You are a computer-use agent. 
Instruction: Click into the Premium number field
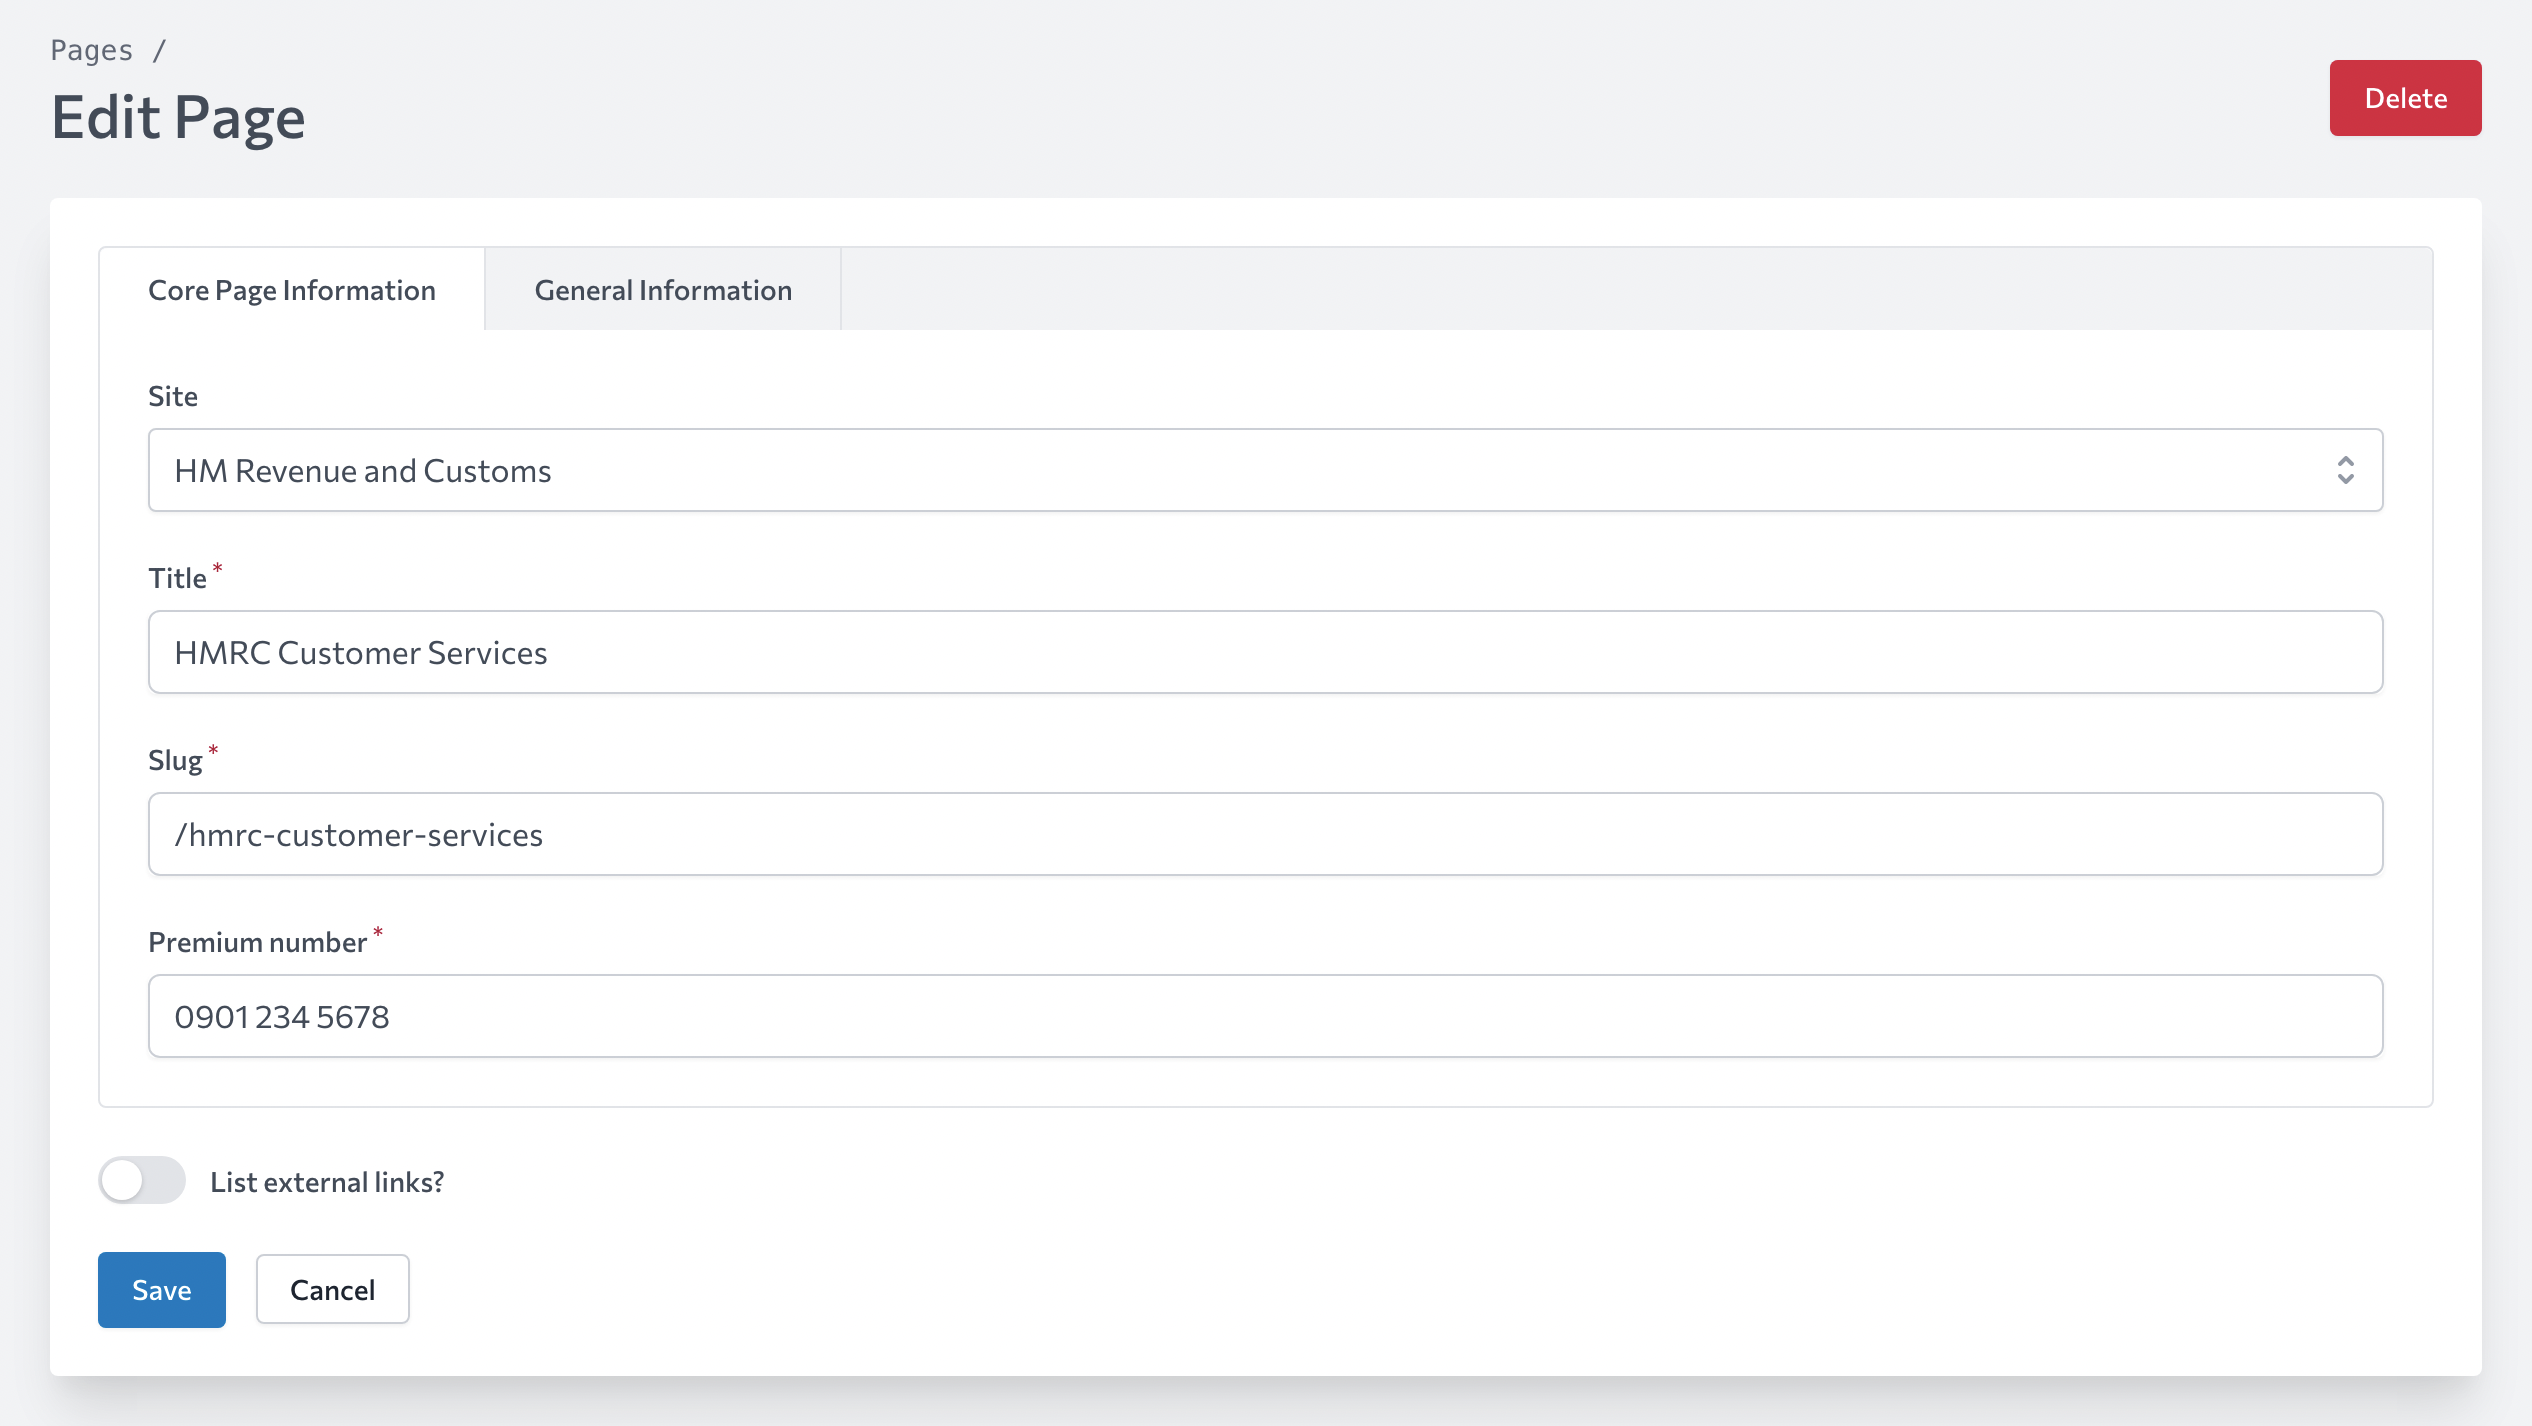point(1265,1015)
